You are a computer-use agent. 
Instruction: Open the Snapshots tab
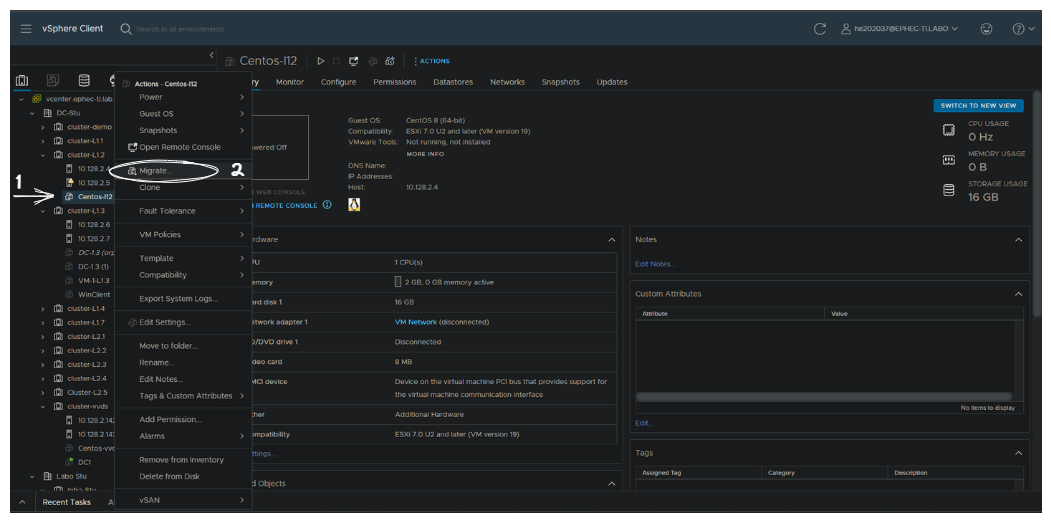pos(560,82)
